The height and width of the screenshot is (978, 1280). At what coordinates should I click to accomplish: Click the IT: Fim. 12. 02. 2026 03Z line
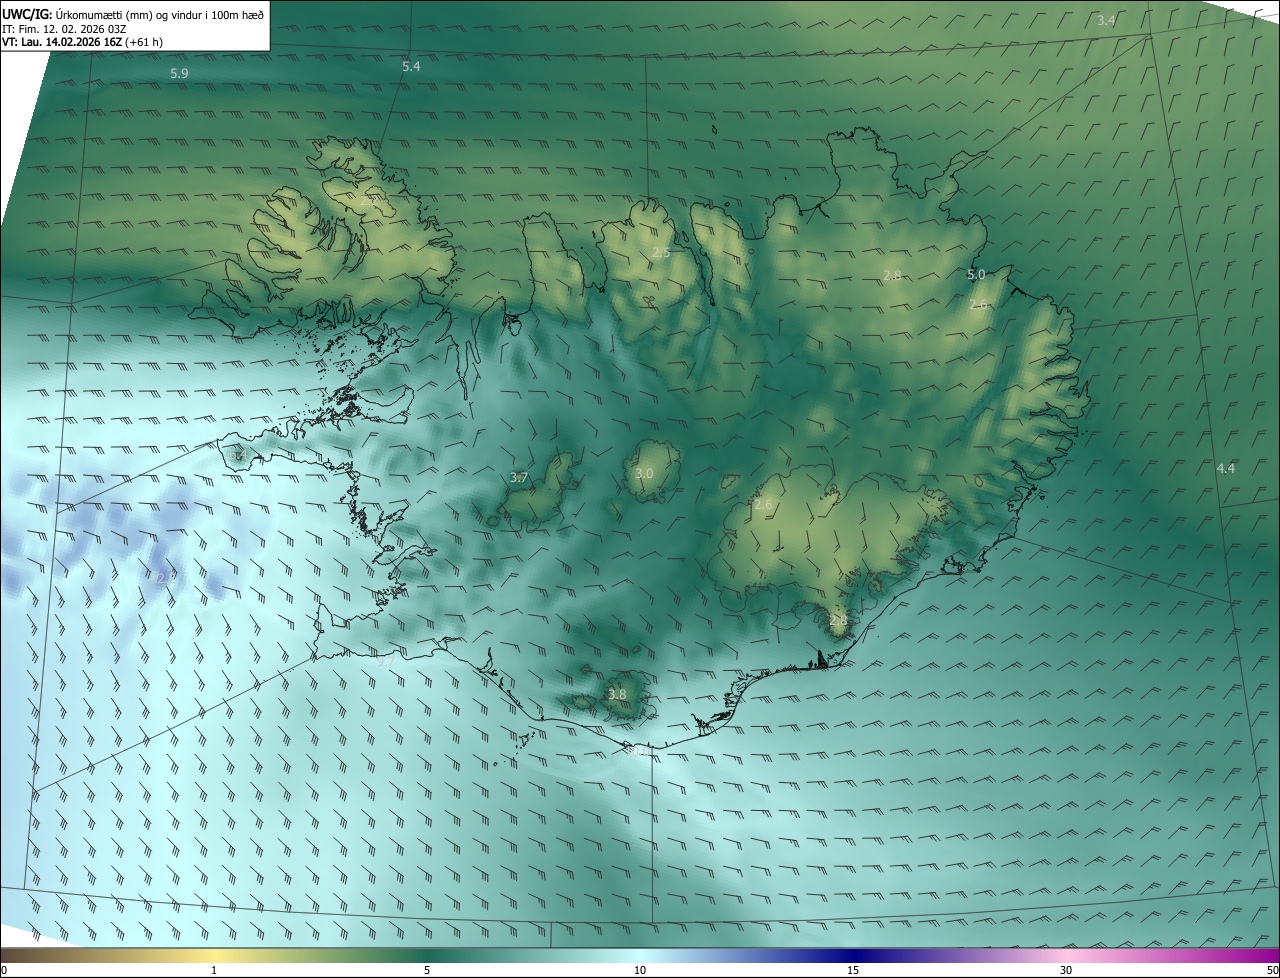pos(64,28)
